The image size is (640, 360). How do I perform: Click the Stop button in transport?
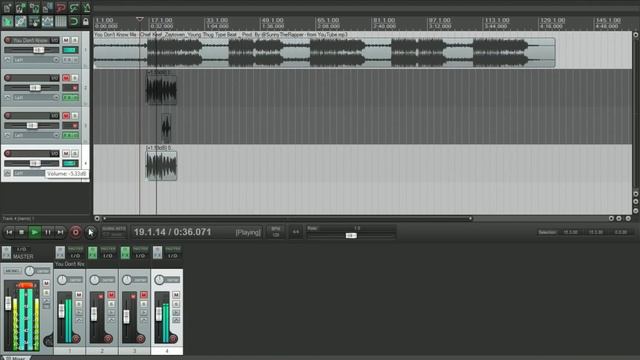(x=22, y=232)
